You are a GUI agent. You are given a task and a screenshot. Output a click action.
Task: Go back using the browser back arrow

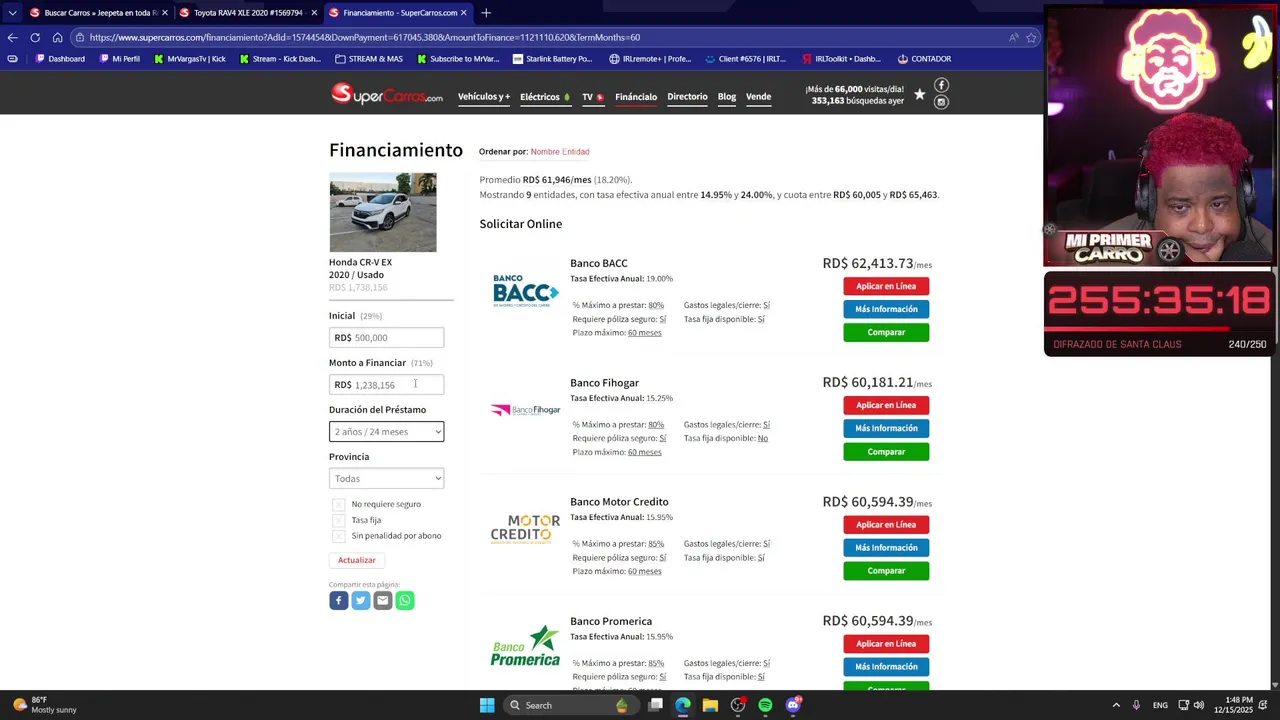click(x=12, y=37)
